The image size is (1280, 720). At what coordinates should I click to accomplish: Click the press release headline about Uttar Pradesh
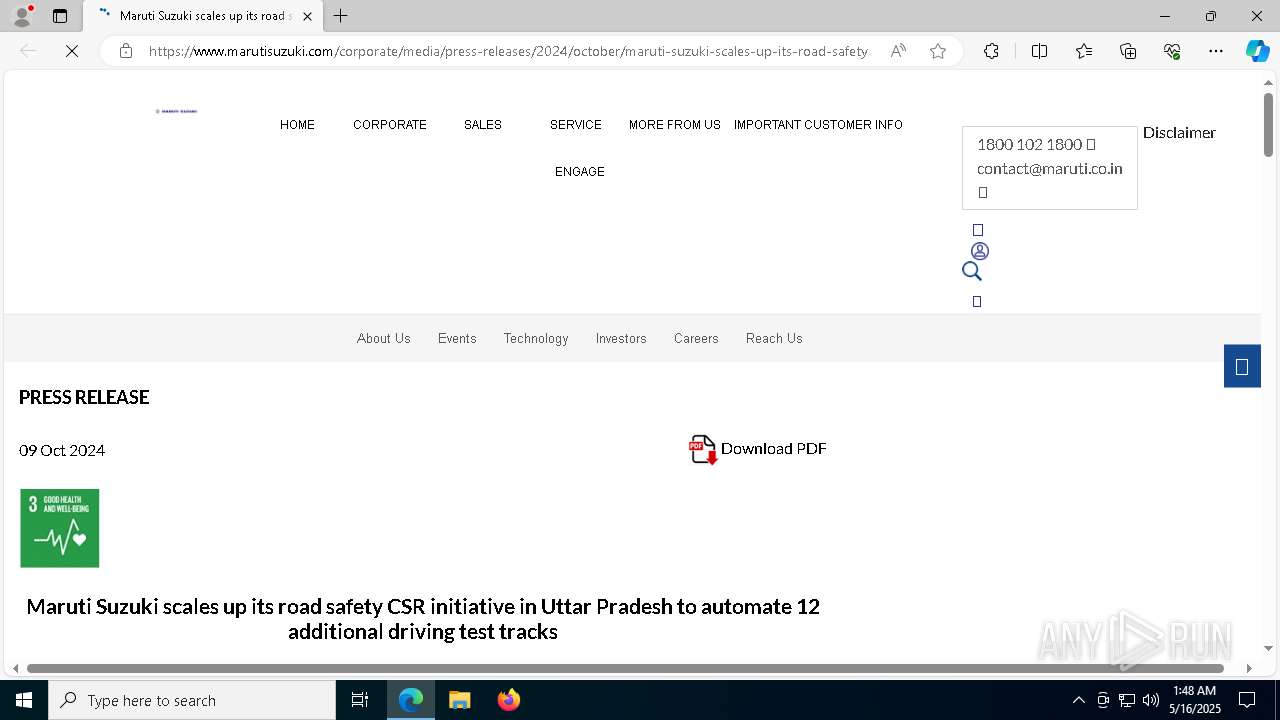point(423,619)
